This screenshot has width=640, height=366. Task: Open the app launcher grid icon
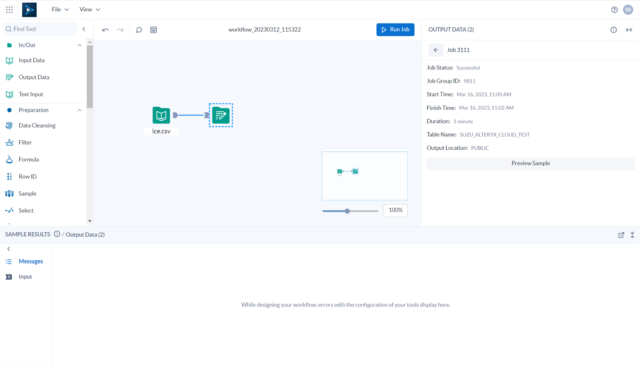(9, 9)
